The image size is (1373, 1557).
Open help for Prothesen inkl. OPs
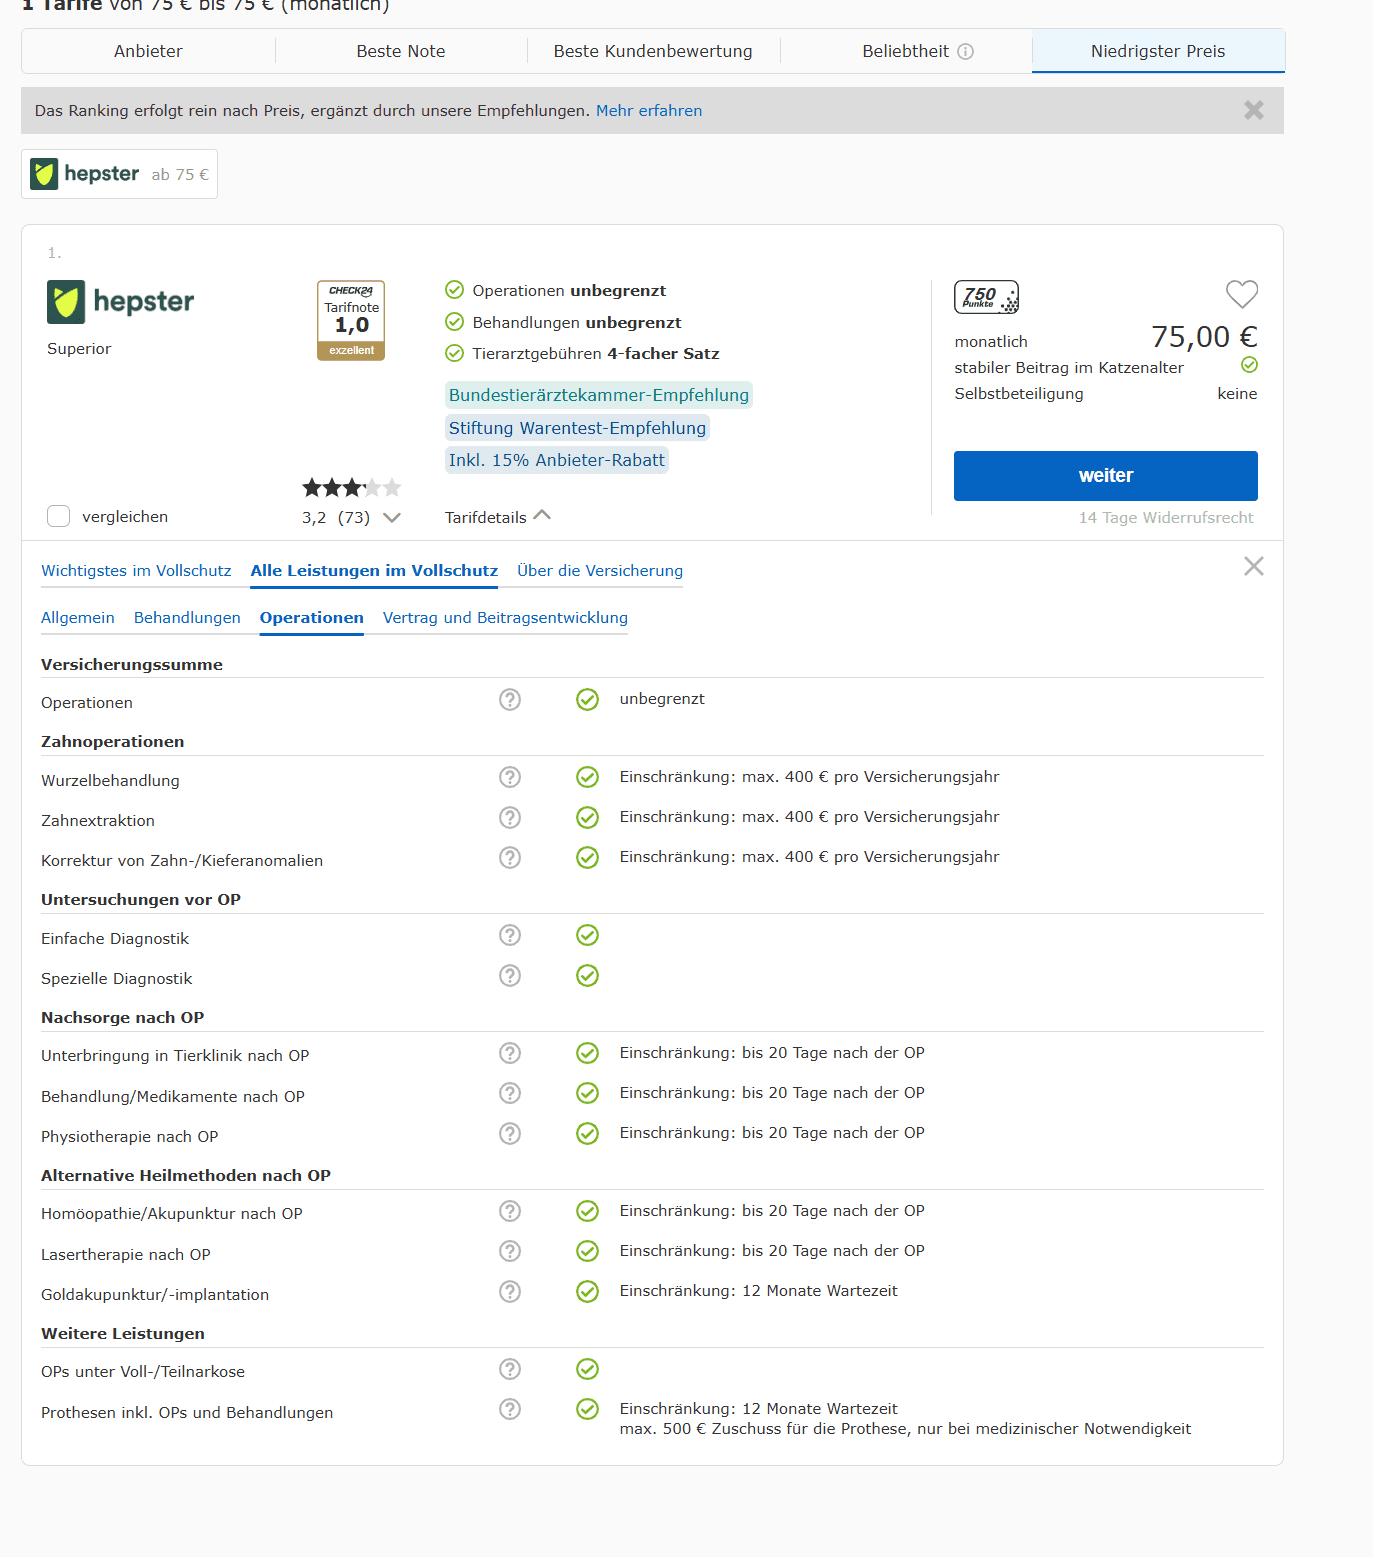(x=510, y=1409)
